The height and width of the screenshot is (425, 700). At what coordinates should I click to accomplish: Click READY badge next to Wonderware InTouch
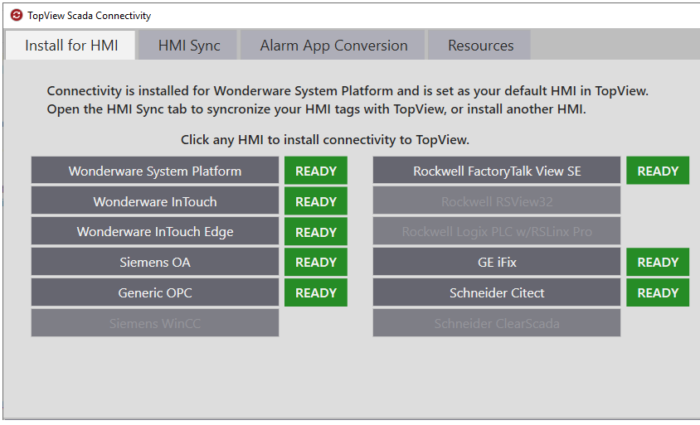pyautogui.click(x=316, y=201)
